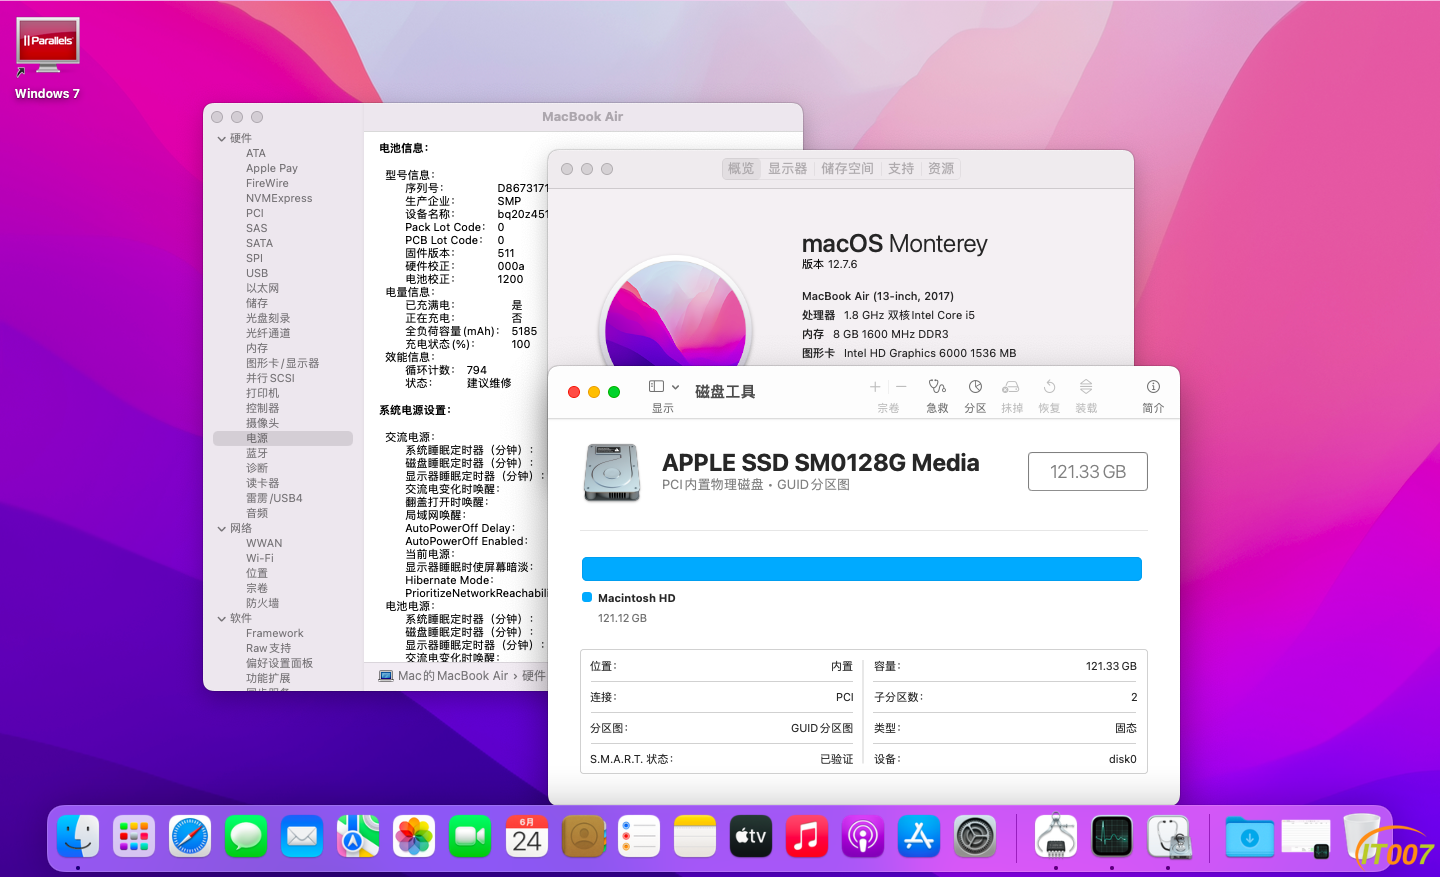This screenshot has height=877, width=1440.
Task: Open Music from the Dock
Action: pos(807,836)
